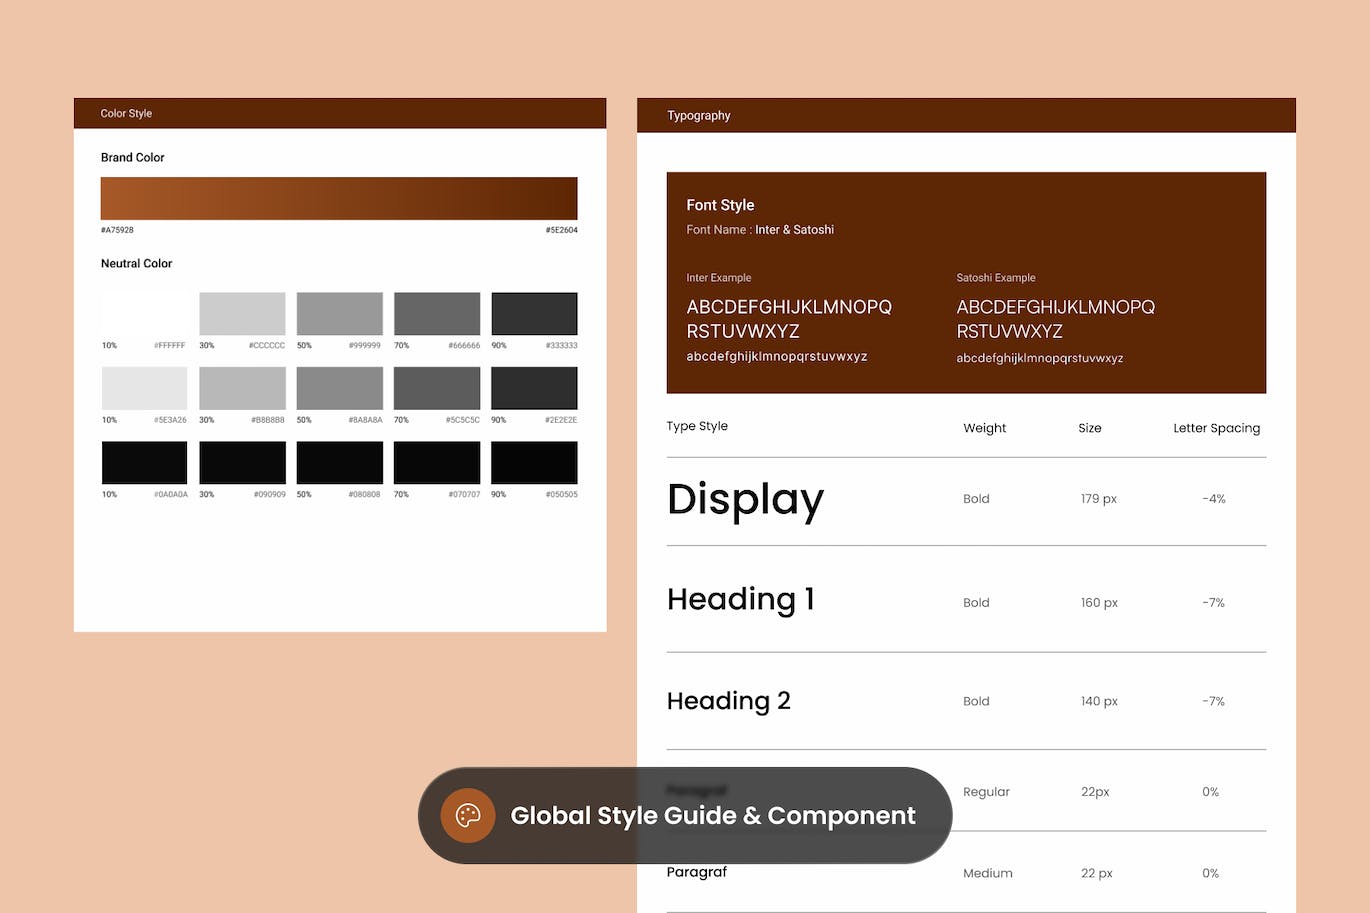Image resolution: width=1370 pixels, height=913 pixels.
Task: Click the Display type style sample
Action: 746,499
